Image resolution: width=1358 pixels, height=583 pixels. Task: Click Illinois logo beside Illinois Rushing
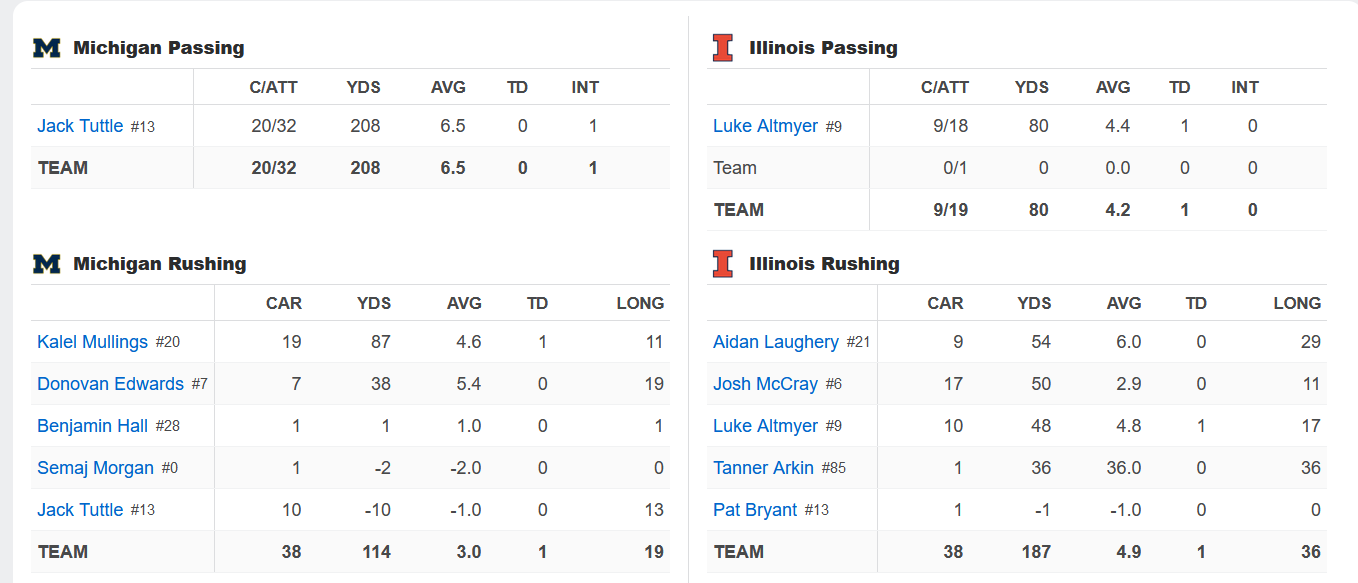click(722, 264)
